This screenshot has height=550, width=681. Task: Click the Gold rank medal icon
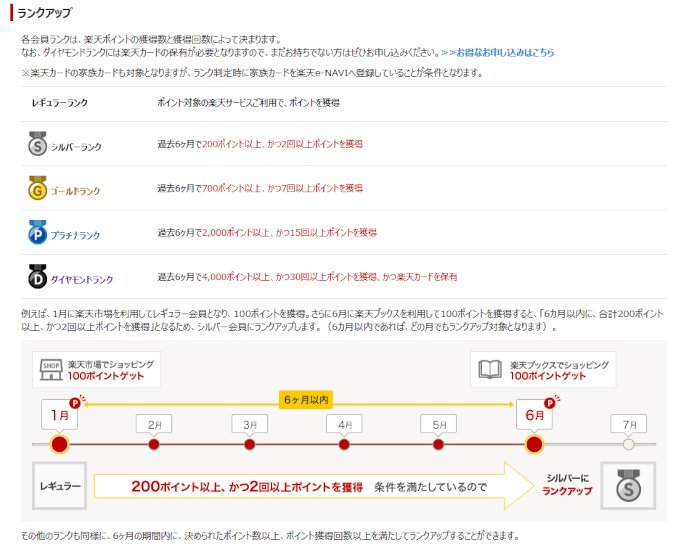(x=37, y=188)
